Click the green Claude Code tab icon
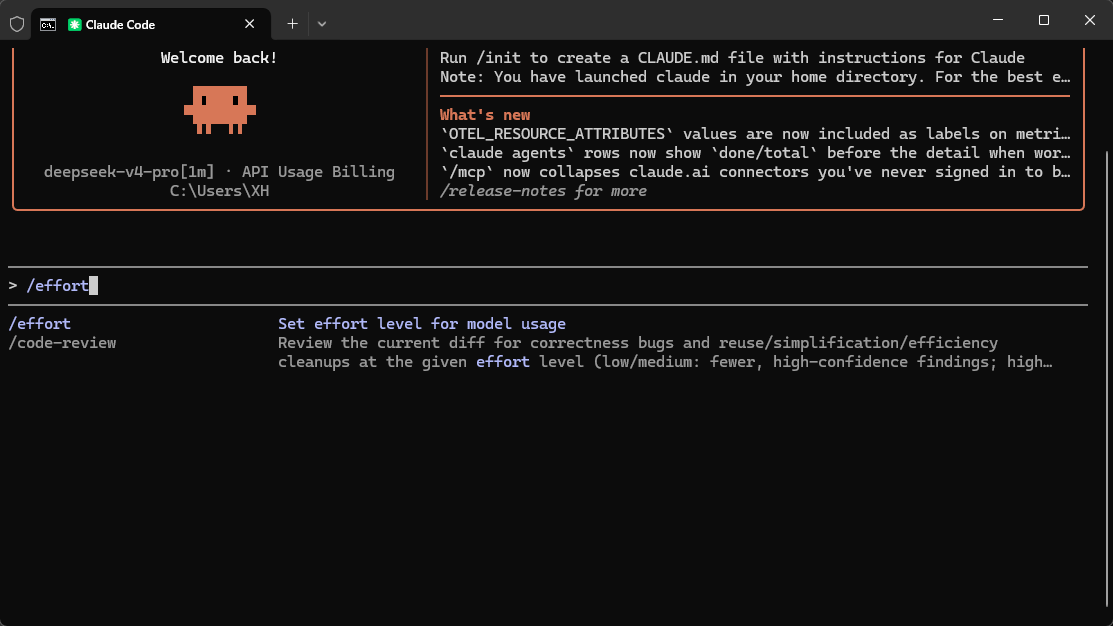Viewport: 1113px width, 626px height. [75, 25]
